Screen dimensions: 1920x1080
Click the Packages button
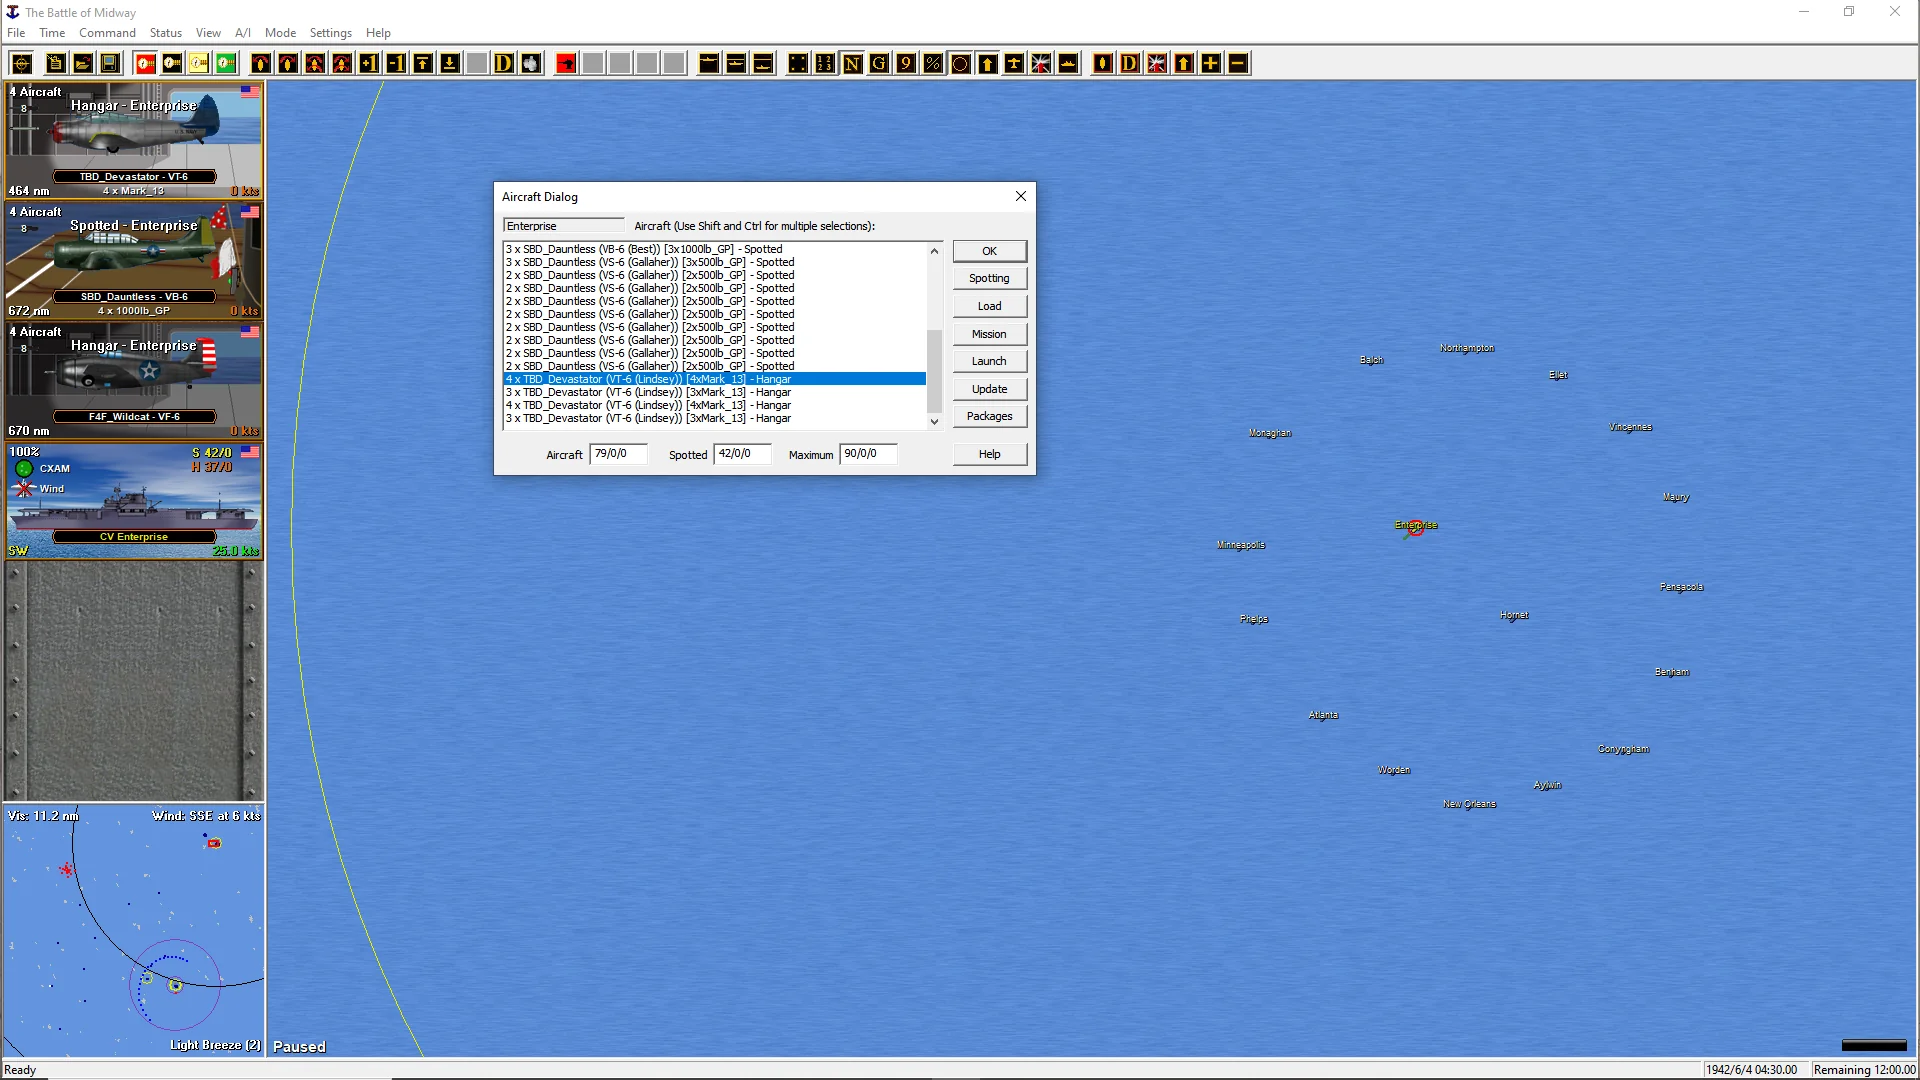tap(989, 416)
